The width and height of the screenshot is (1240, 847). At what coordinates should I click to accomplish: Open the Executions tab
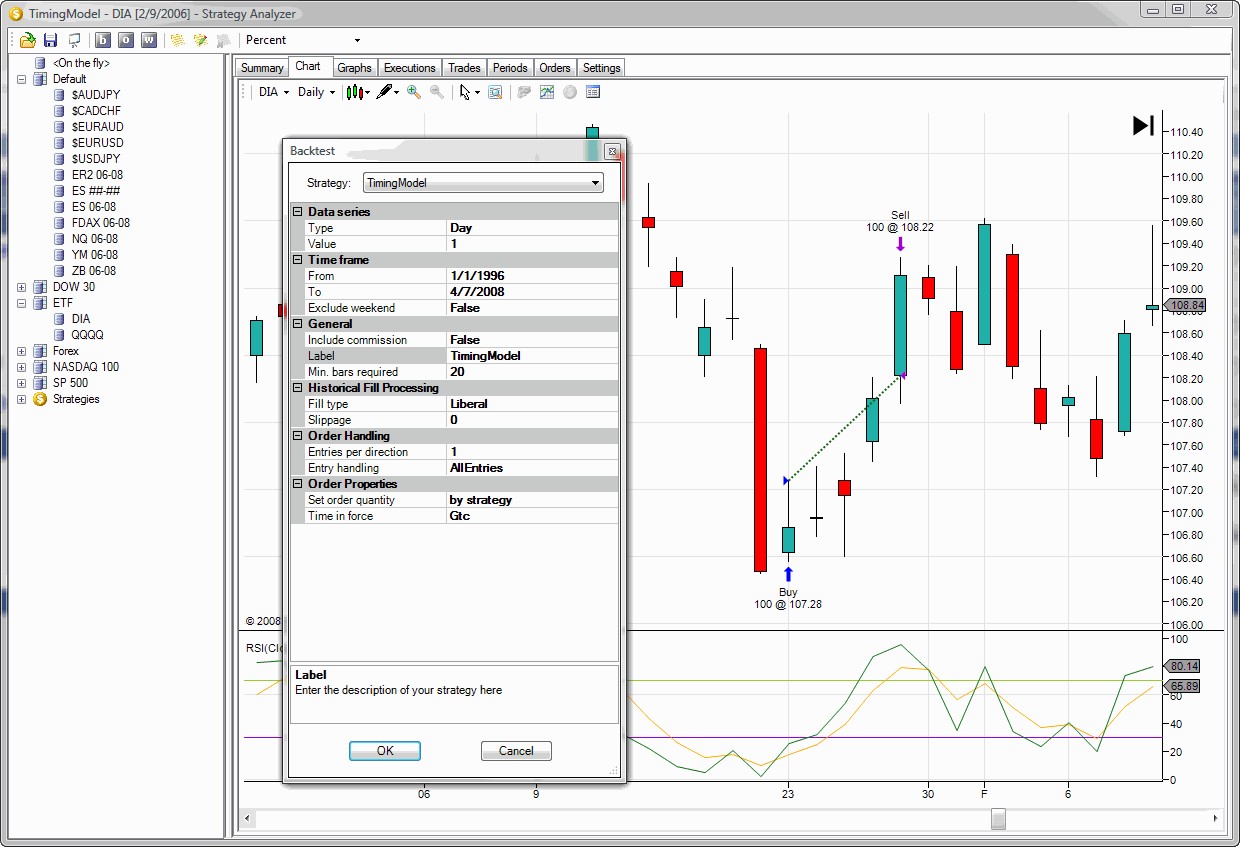click(x=409, y=67)
